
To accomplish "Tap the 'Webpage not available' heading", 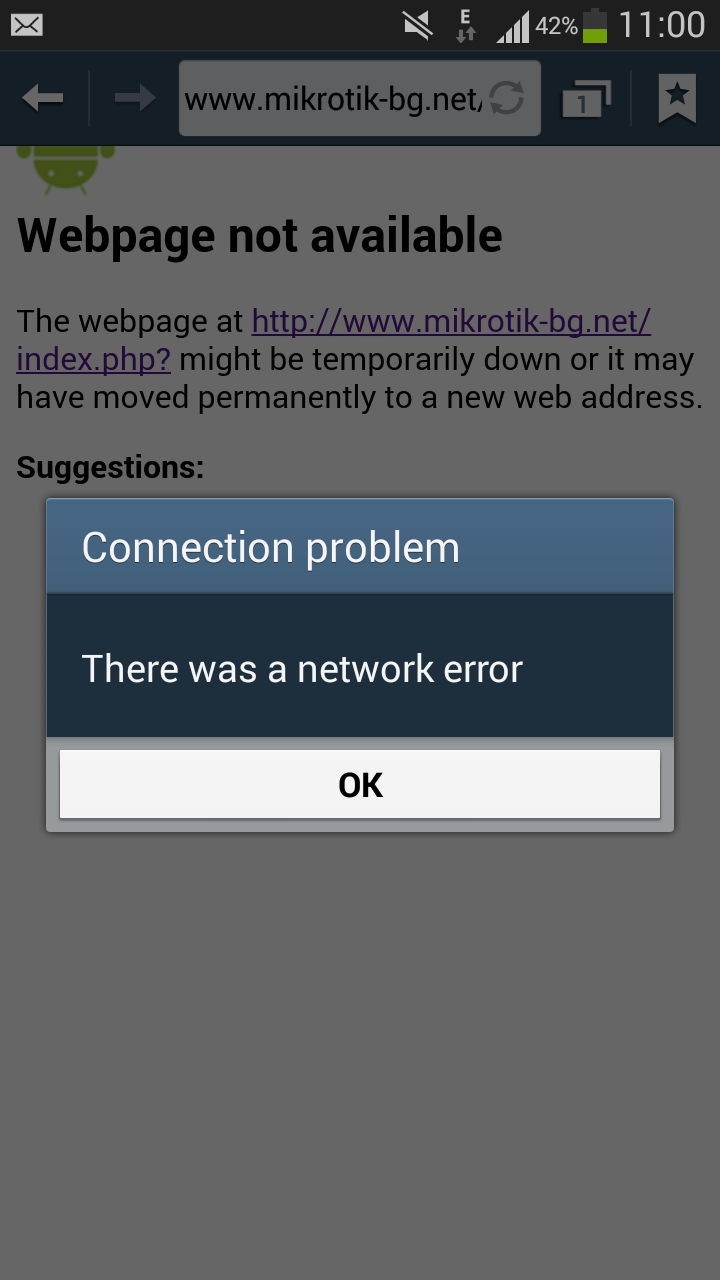I will click(260, 236).
